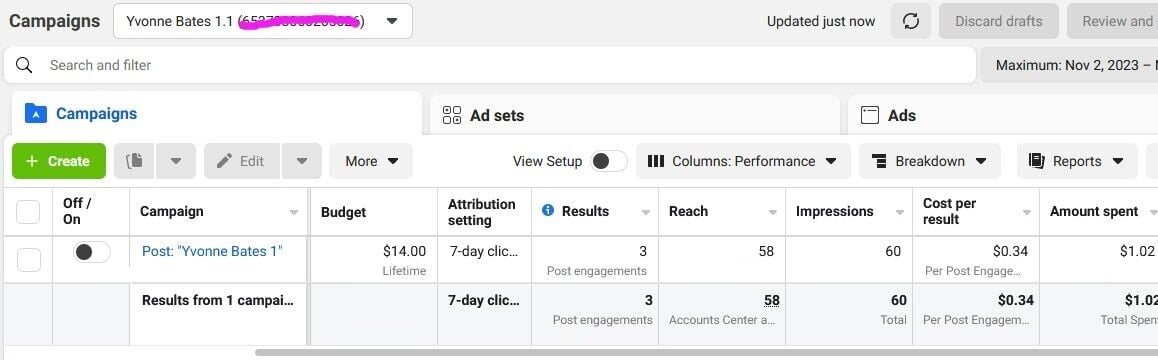This screenshot has width=1158, height=360.
Task: Click the Ads window icon
Action: [870, 115]
